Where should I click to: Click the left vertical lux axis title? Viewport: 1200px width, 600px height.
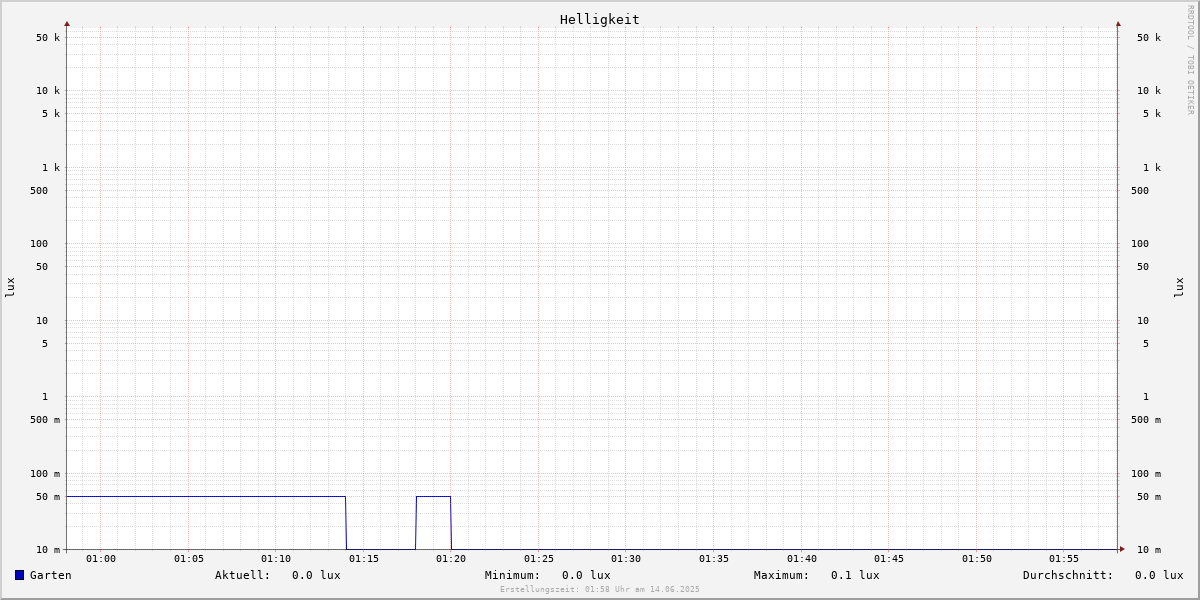10,287
